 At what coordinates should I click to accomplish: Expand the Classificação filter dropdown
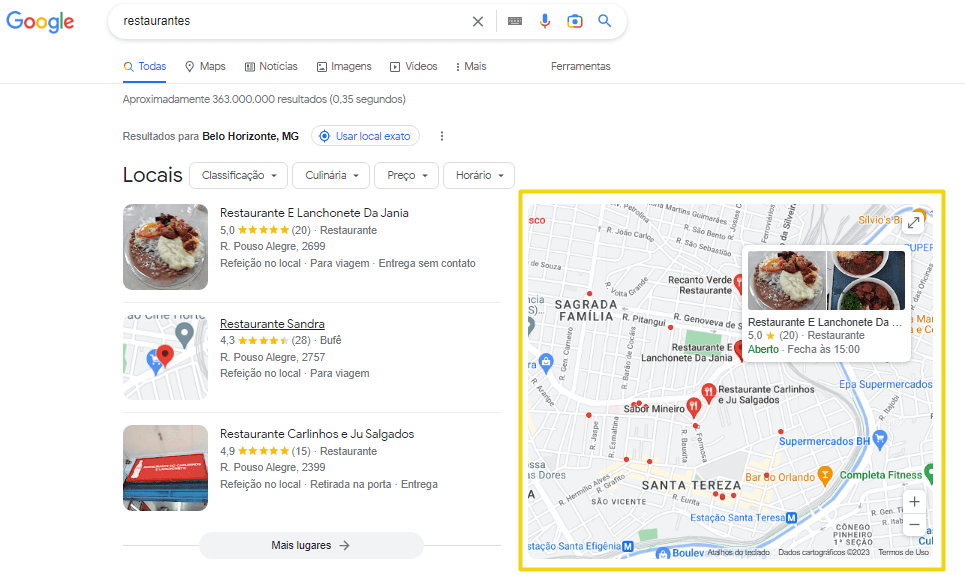pyautogui.click(x=239, y=175)
